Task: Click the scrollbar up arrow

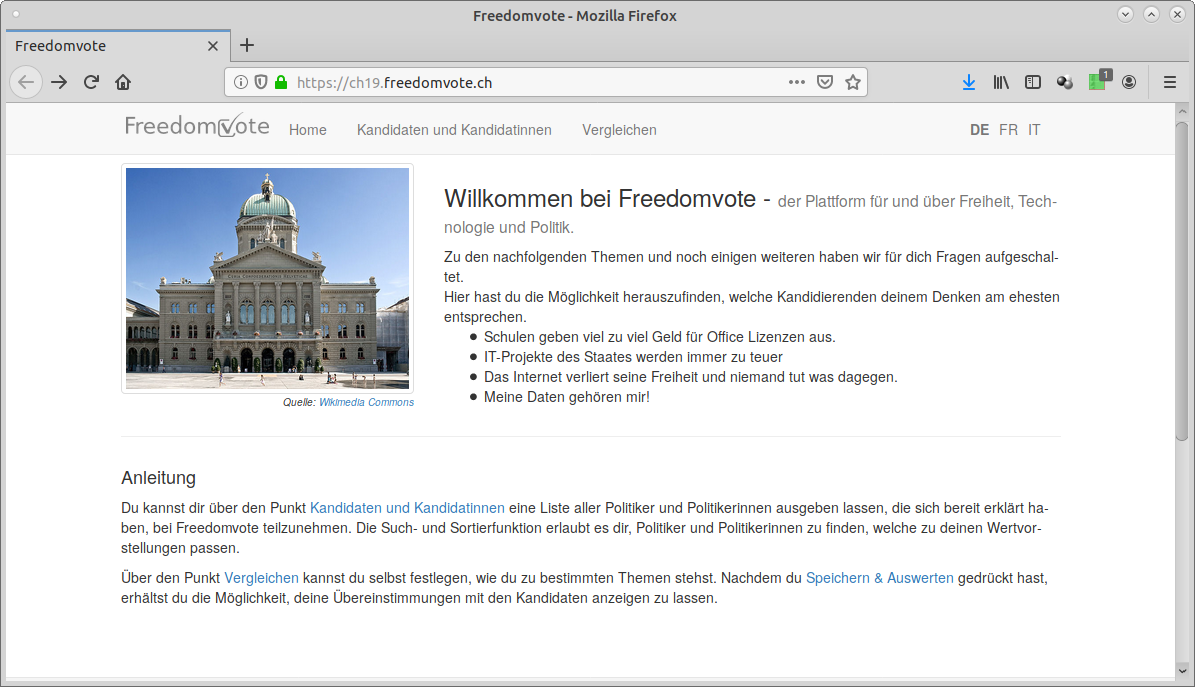Action: coord(1182,111)
